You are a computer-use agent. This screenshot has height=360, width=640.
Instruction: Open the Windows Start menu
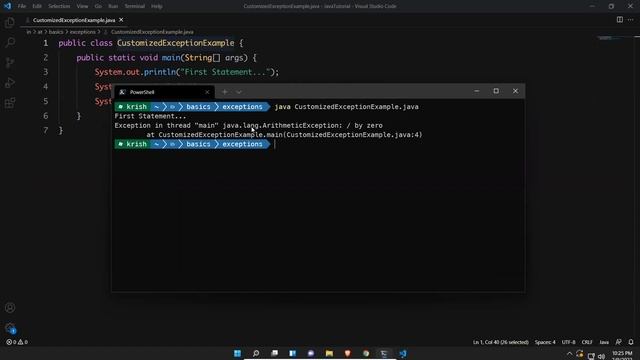(237, 353)
